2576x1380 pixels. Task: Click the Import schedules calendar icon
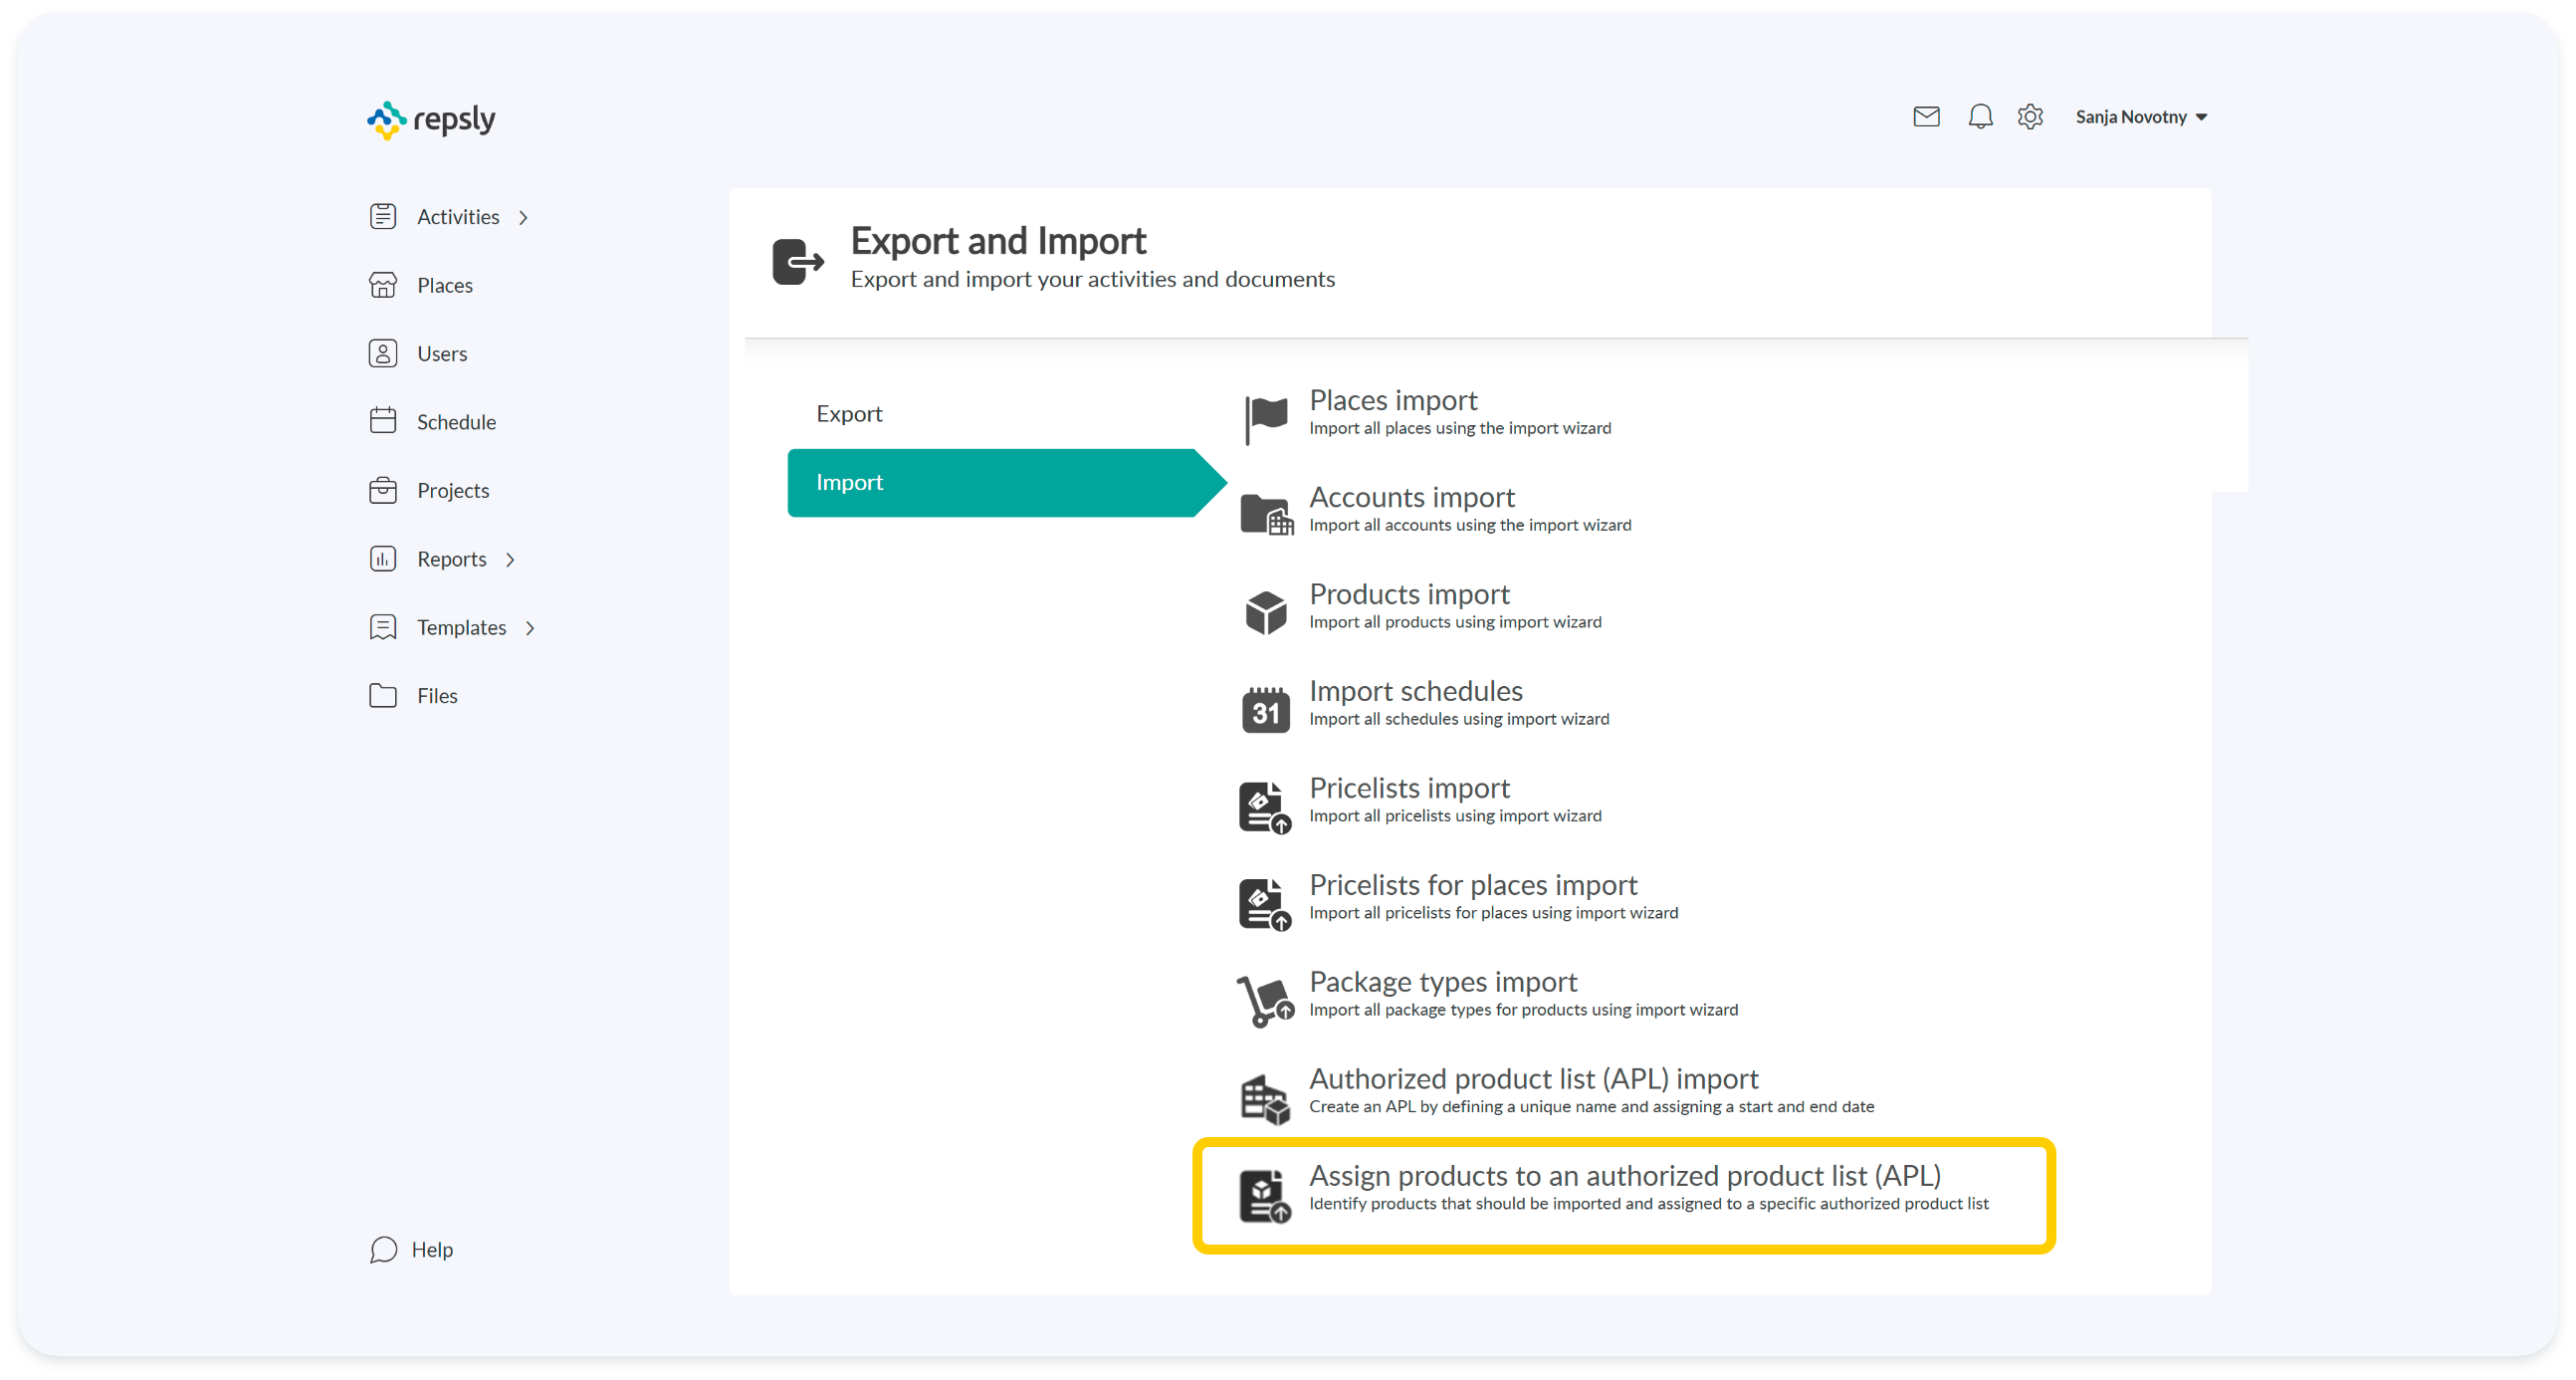[x=1266, y=709]
